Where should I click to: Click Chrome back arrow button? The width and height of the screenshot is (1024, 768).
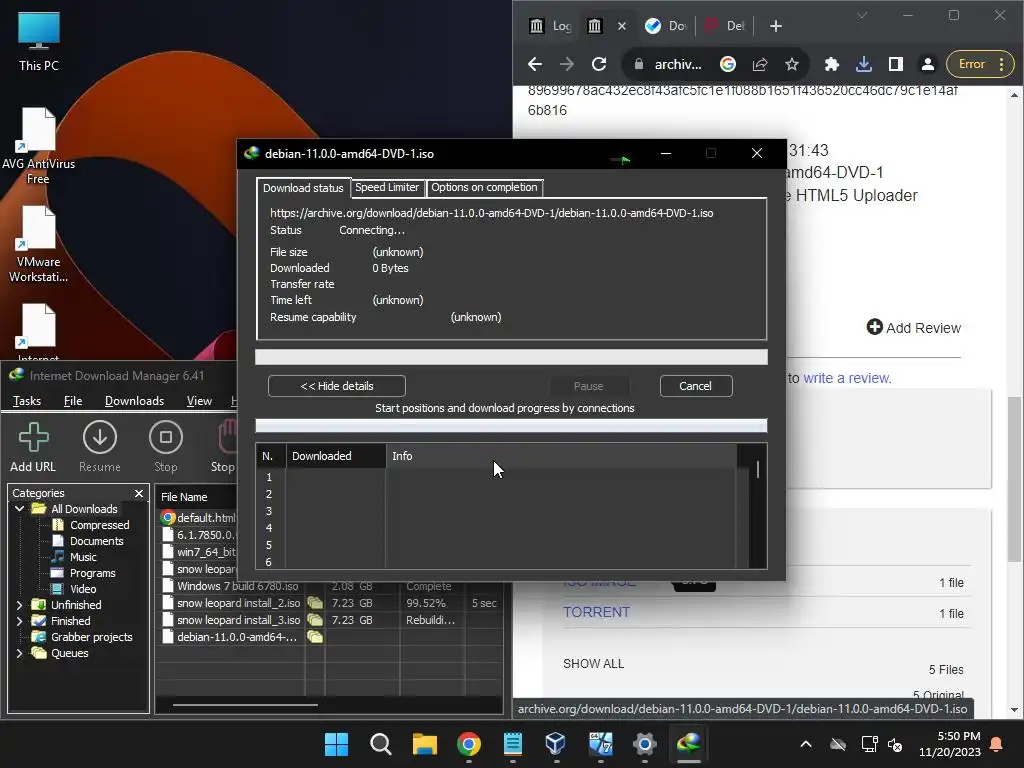pos(535,64)
